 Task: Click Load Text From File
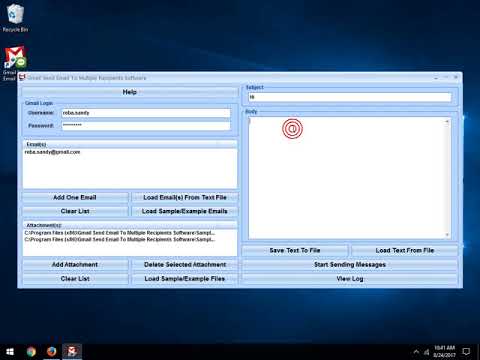tap(405, 250)
